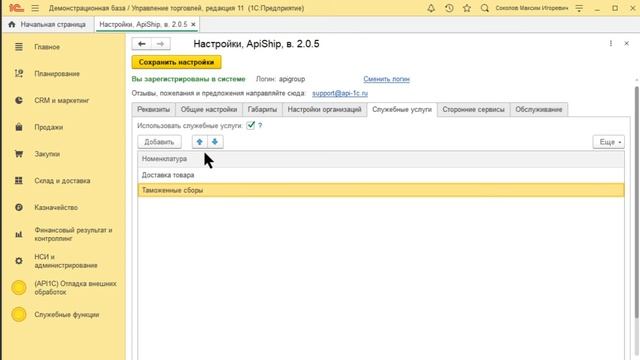Select Служебные услуги tab
Screen dimensions: 640x360
click(402, 109)
